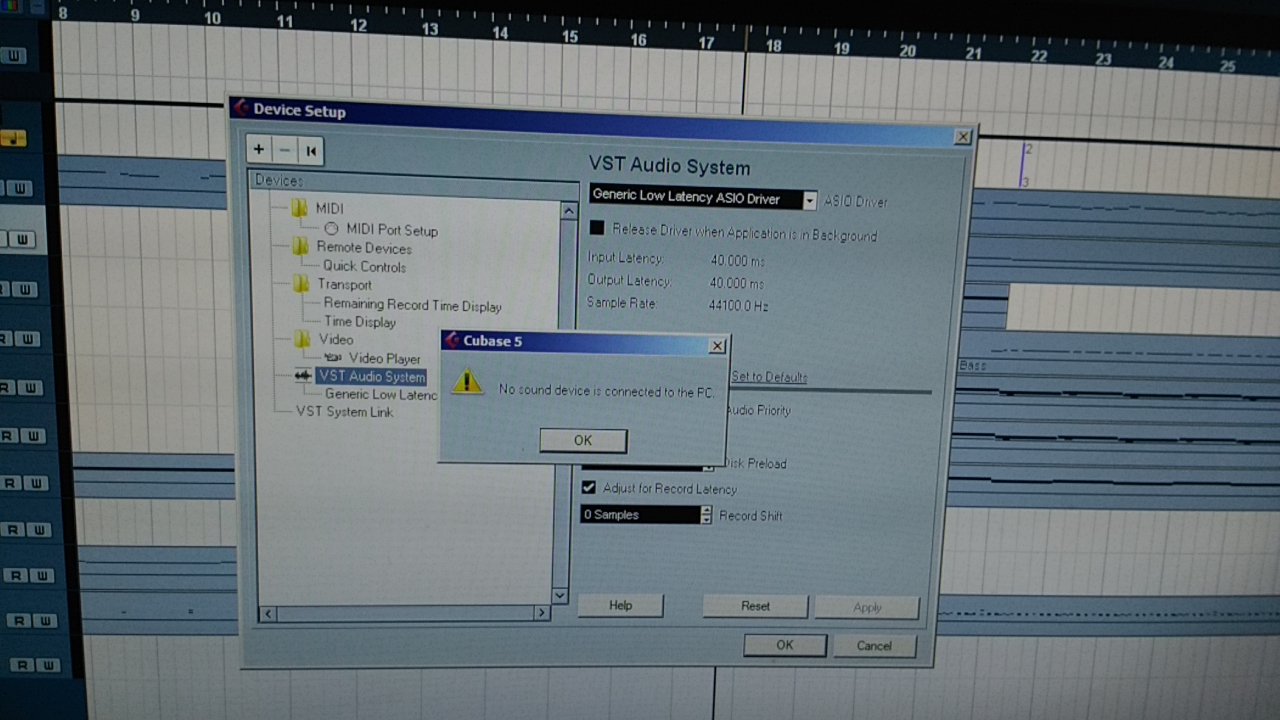1280x720 pixels.
Task: Close the Device Setup dialog with X
Action: [962, 137]
